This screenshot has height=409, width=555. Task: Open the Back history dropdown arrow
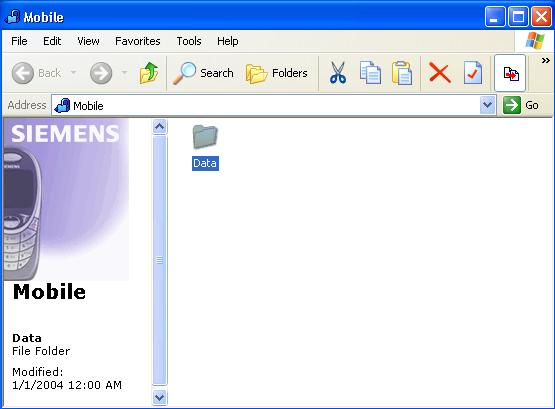click(x=73, y=73)
